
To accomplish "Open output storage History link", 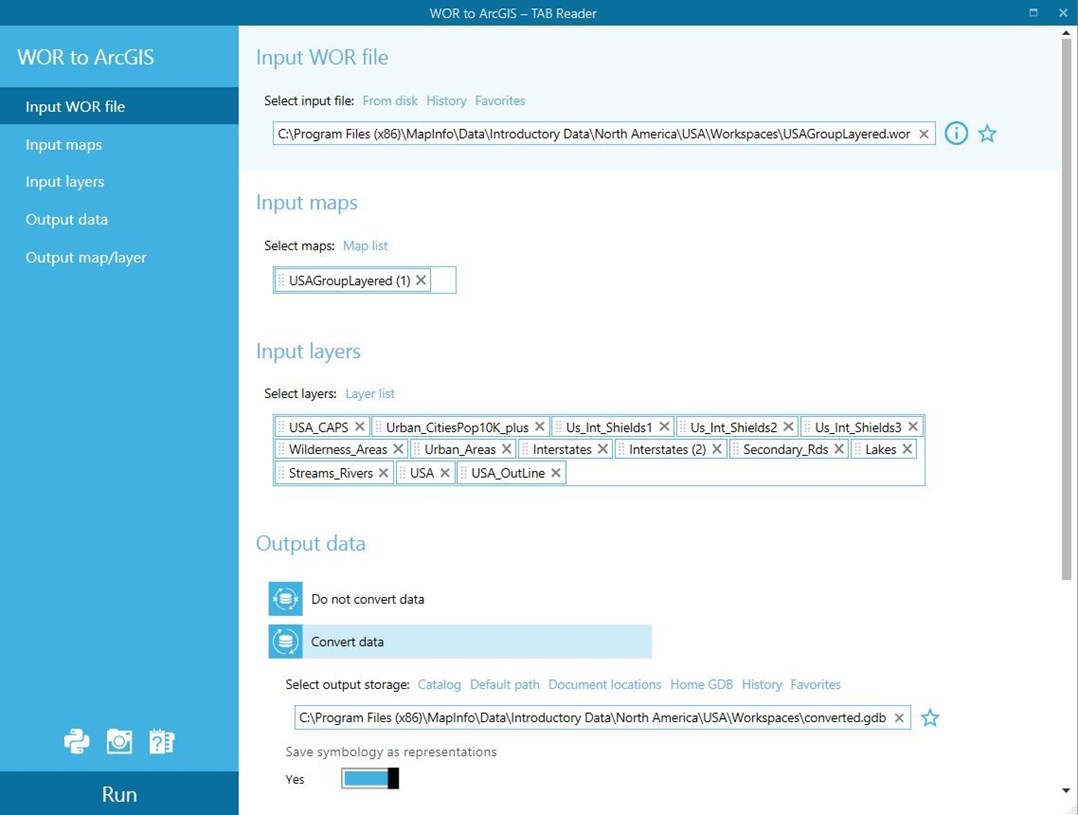I will click(762, 684).
